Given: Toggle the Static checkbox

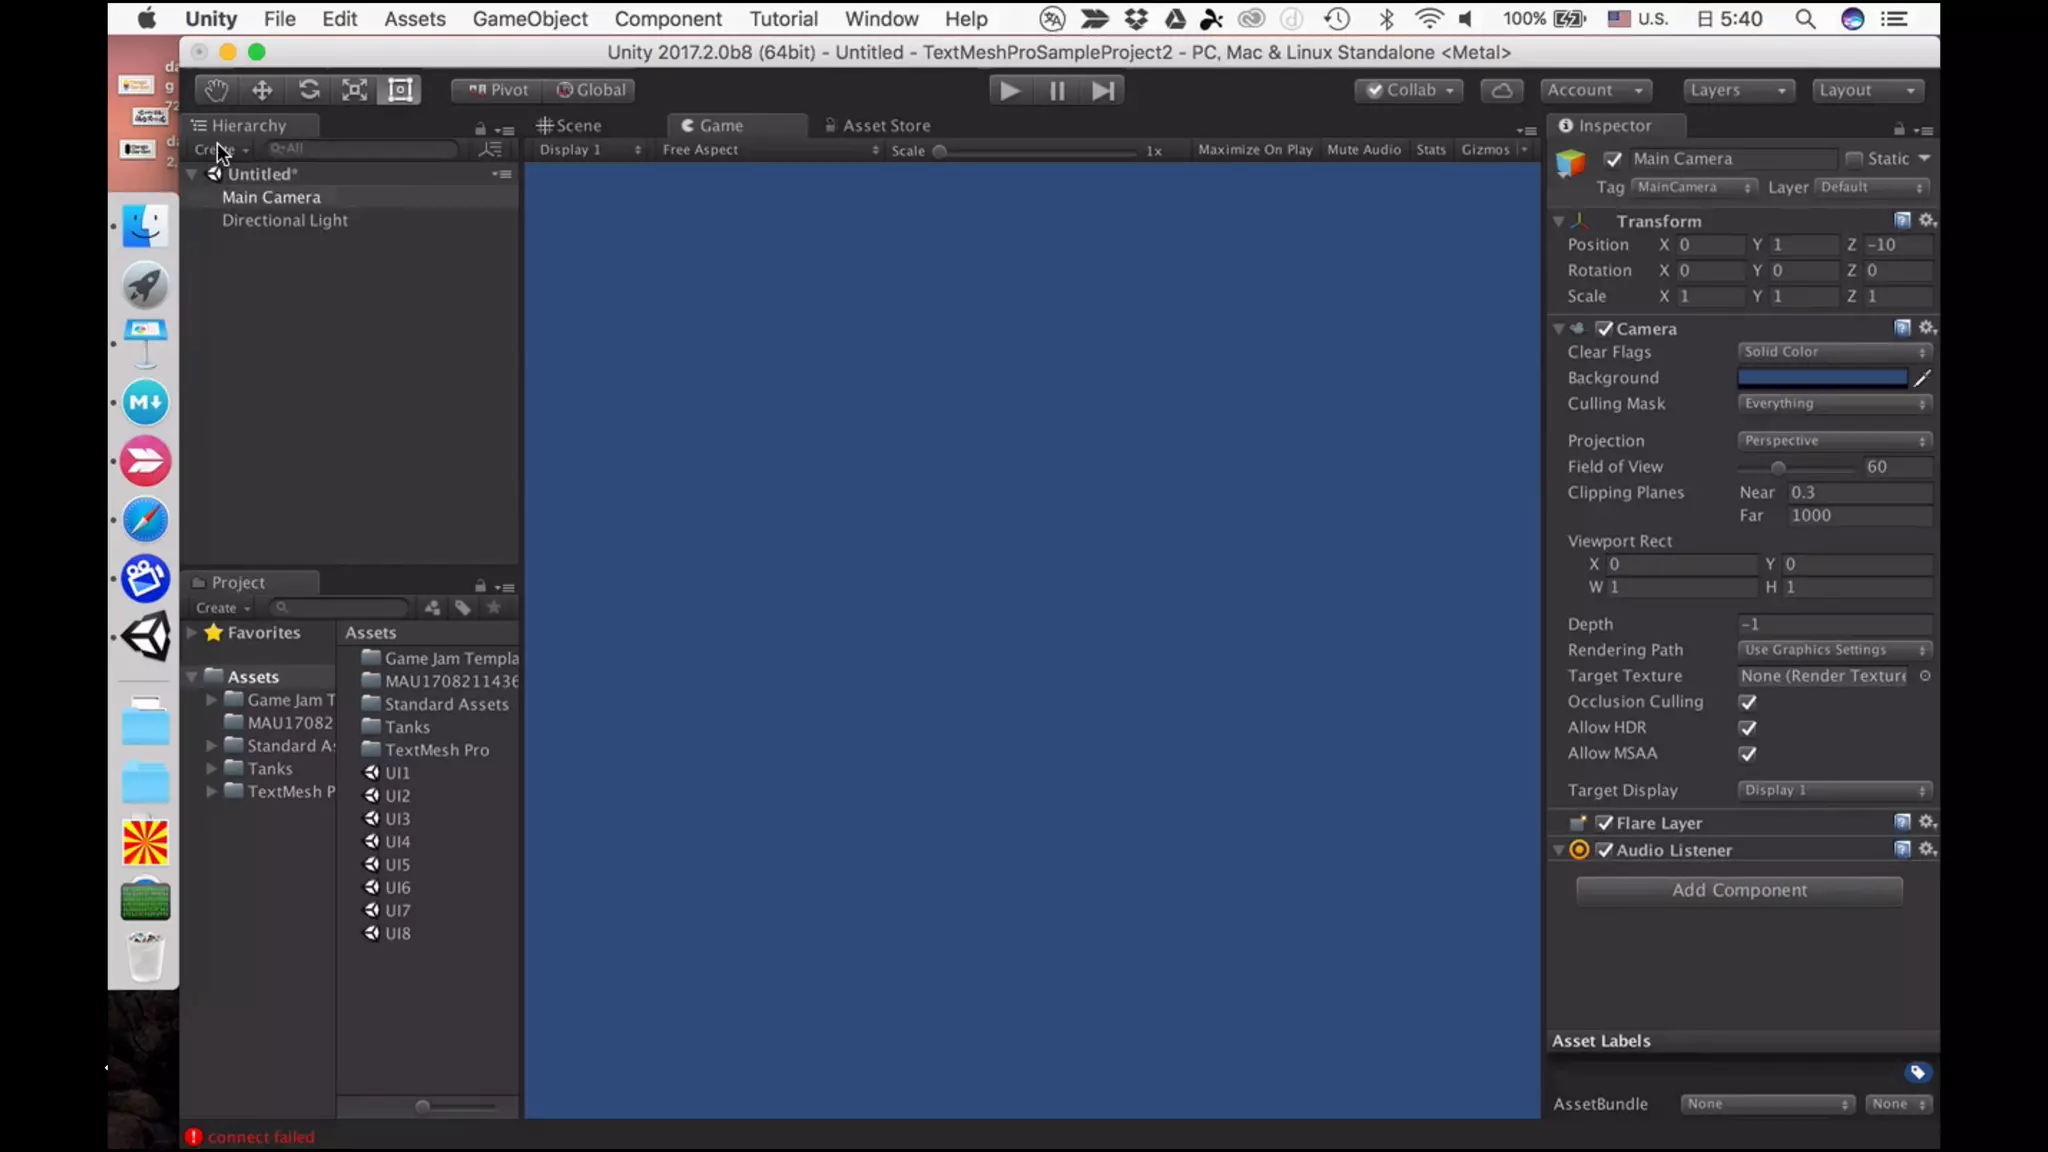Looking at the screenshot, I should [x=1854, y=159].
